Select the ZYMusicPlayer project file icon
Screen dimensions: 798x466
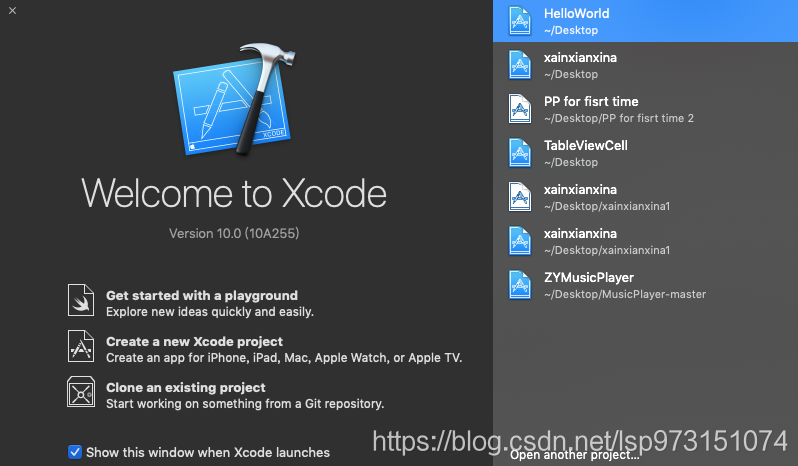pyautogui.click(x=520, y=285)
